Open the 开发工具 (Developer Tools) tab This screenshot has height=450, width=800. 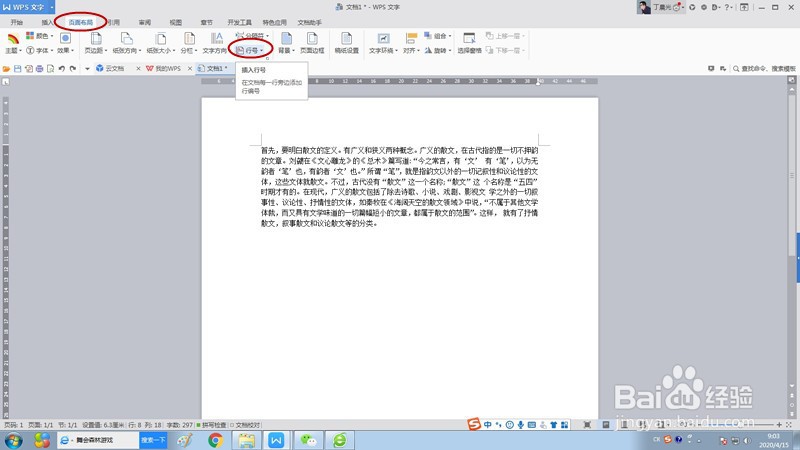pyautogui.click(x=239, y=22)
